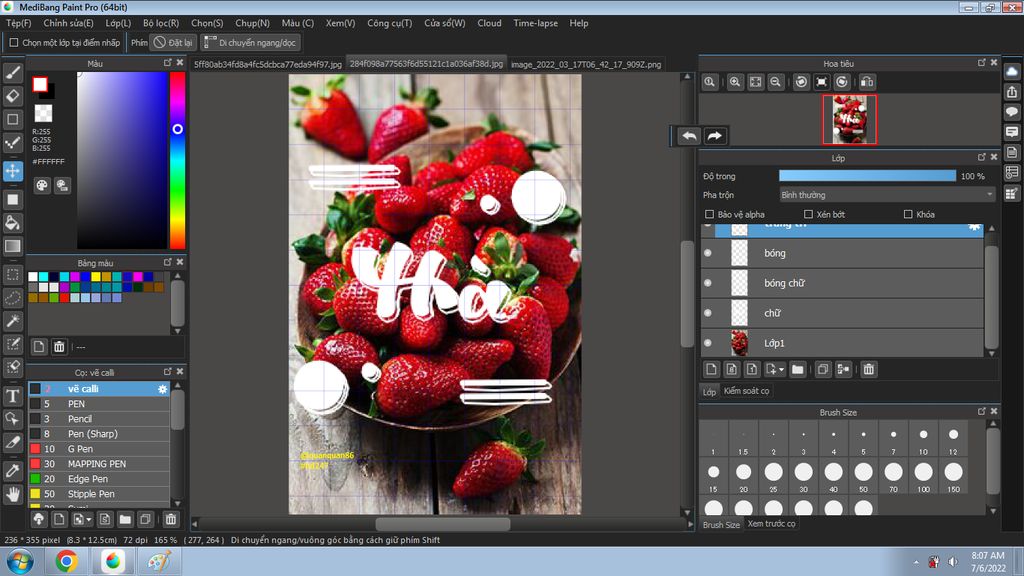
Task: Choose the rectangular Select tool
Action: [13, 274]
